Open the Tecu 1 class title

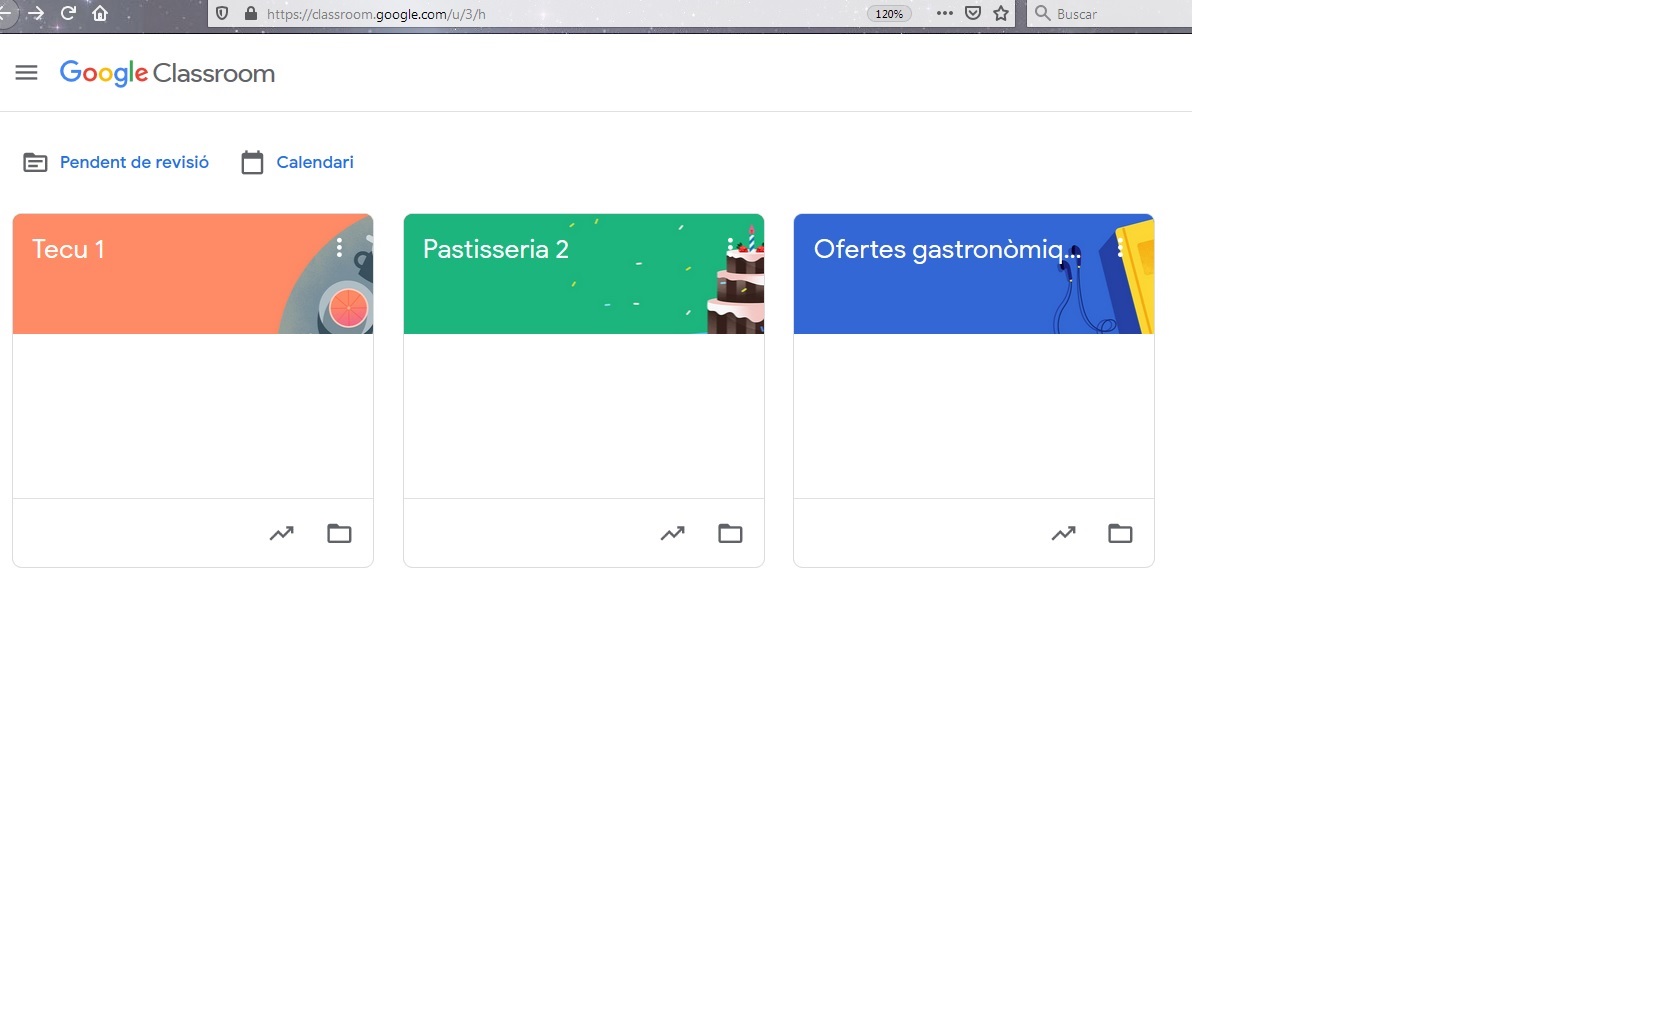pos(68,249)
